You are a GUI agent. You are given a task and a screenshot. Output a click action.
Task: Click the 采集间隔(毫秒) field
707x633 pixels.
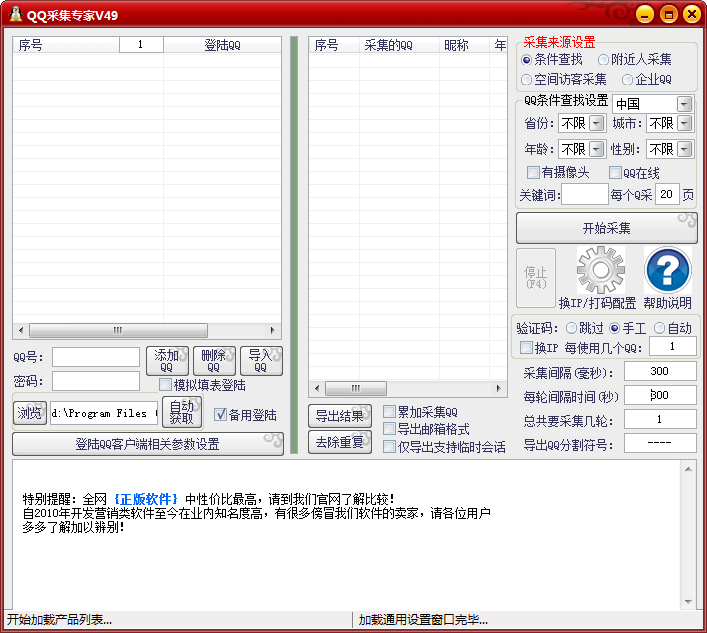pyautogui.click(x=660, y=371)
